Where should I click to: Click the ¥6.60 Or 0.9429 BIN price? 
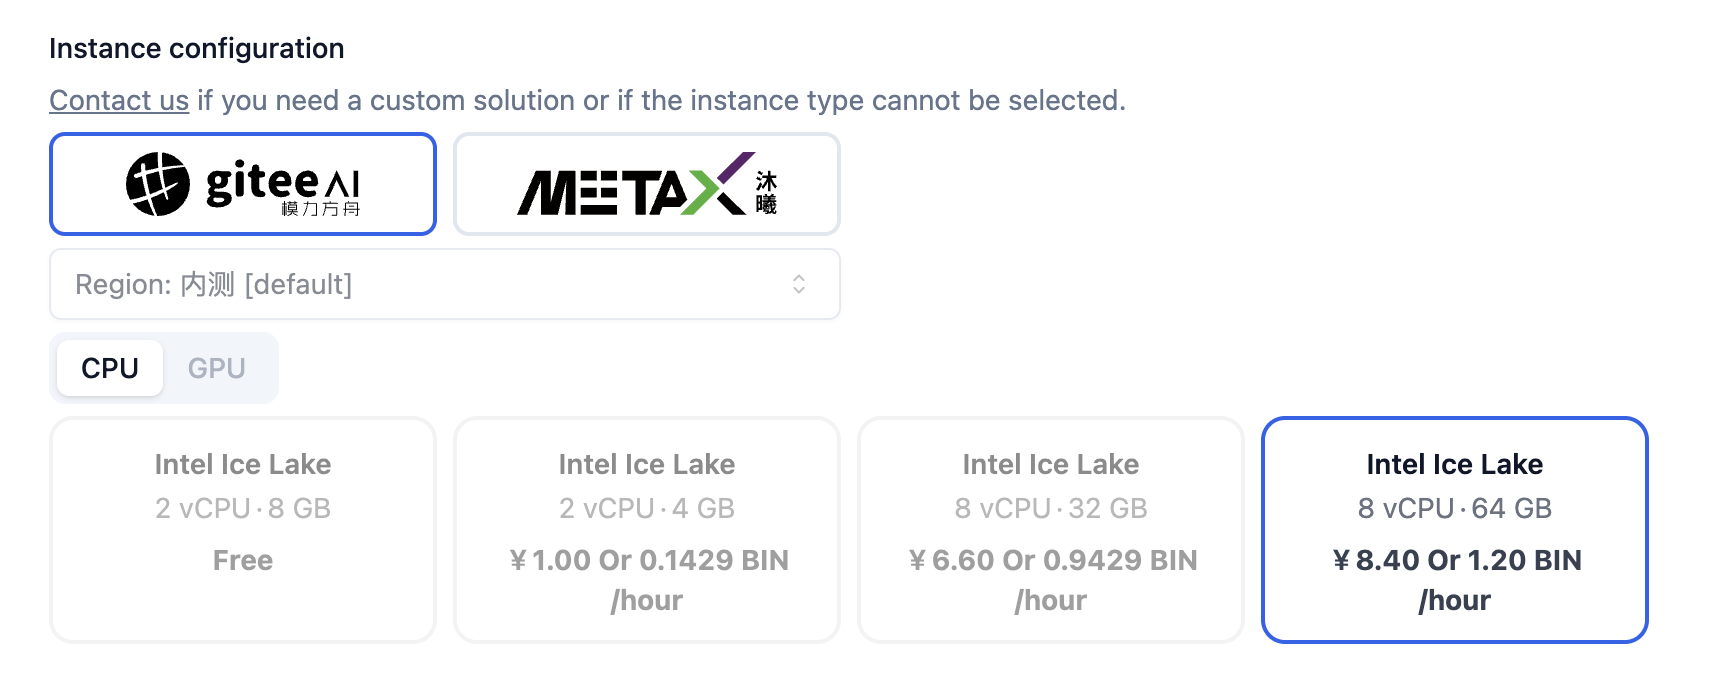tap(1052, 580)
